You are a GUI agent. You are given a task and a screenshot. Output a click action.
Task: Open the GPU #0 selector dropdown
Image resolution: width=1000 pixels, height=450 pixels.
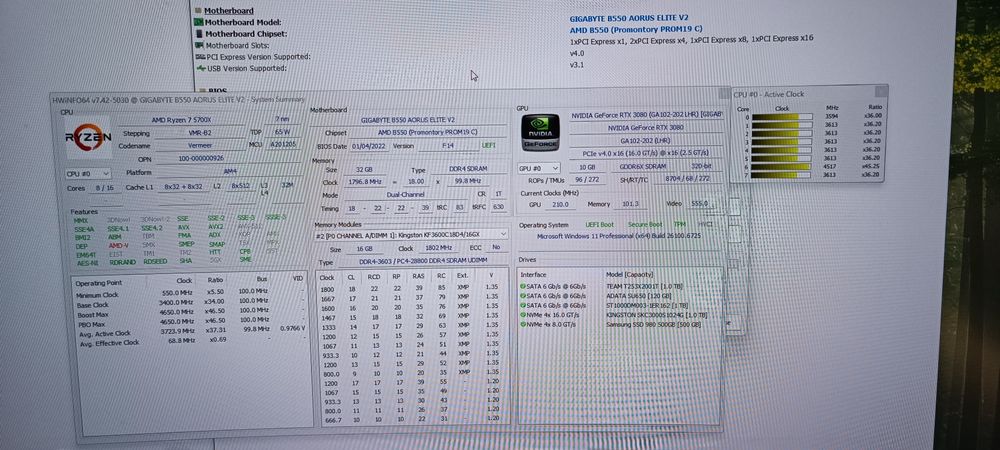point(539,168)
